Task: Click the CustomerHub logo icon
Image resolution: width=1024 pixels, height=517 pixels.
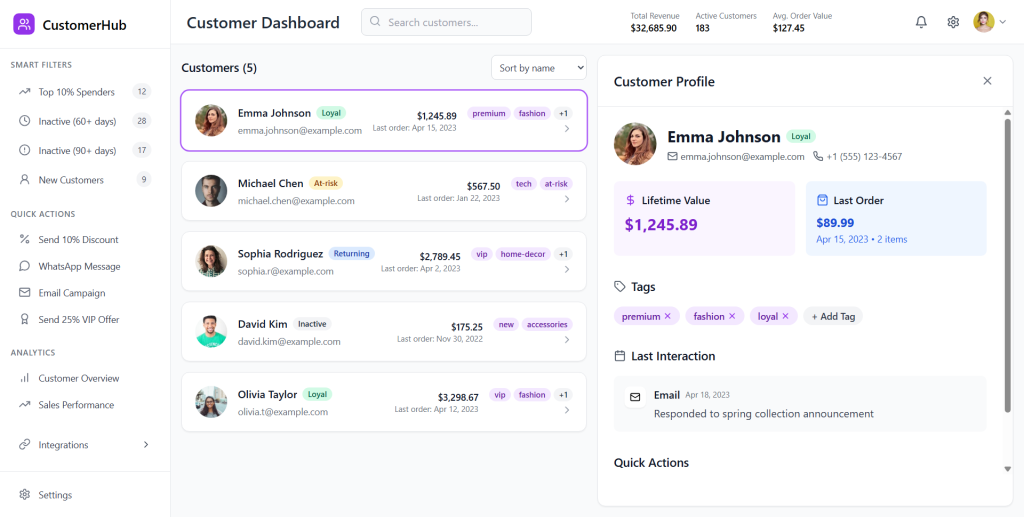Action: coord(24,24)
